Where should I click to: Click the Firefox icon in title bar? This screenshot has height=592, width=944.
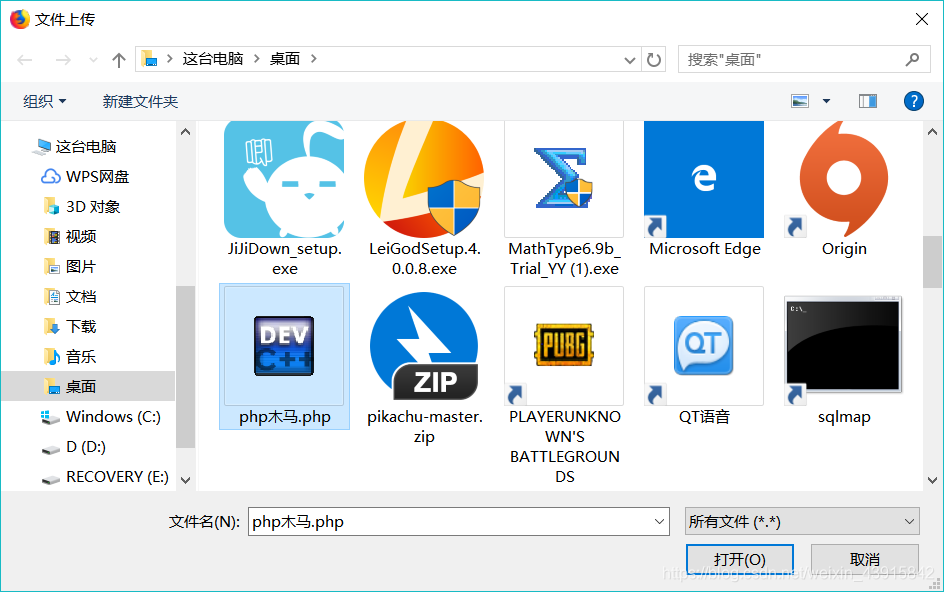click(x=19, y=19)
